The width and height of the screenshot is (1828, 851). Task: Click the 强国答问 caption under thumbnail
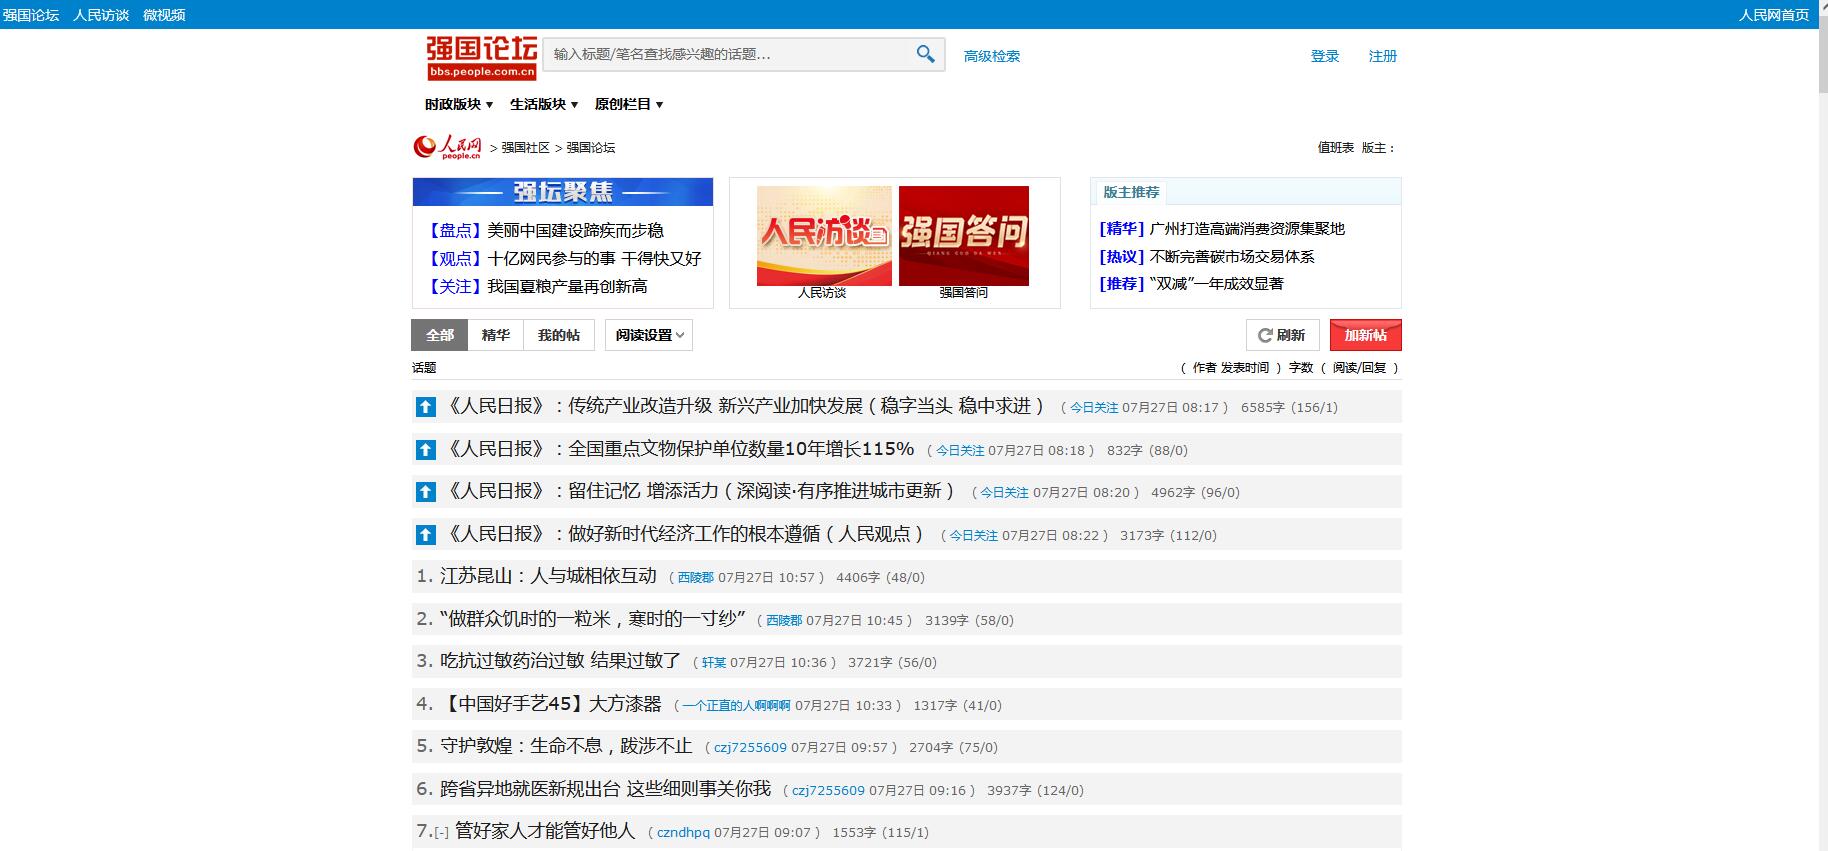963,293
